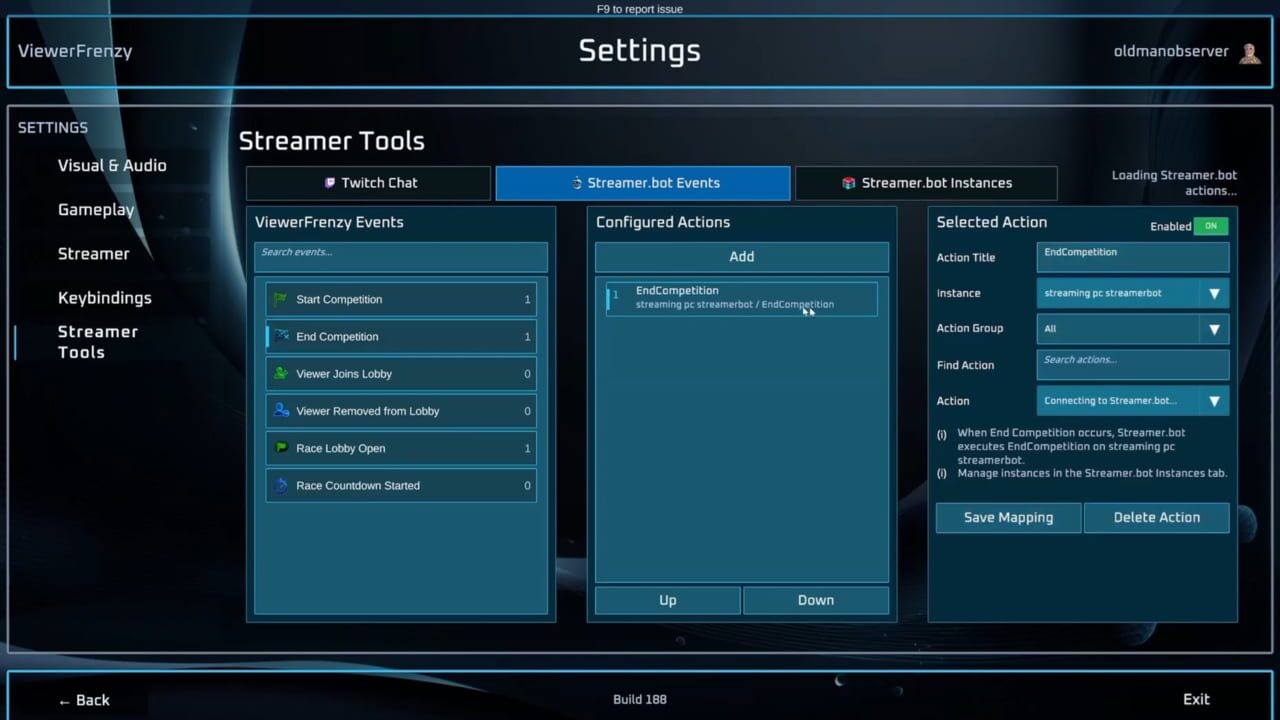Click the End Competition flag icon
This screenshot has width=1280, height=720.
pyautogui.click(x=281, y=336)
